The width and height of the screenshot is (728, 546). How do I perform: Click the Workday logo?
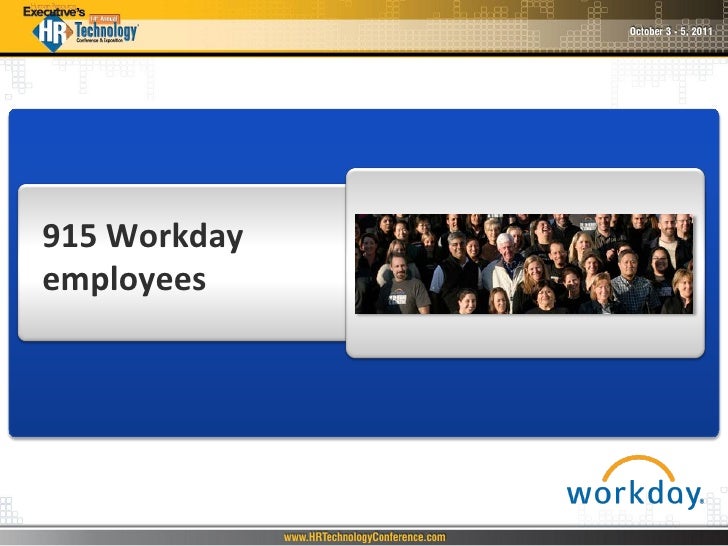click(635, 483)
